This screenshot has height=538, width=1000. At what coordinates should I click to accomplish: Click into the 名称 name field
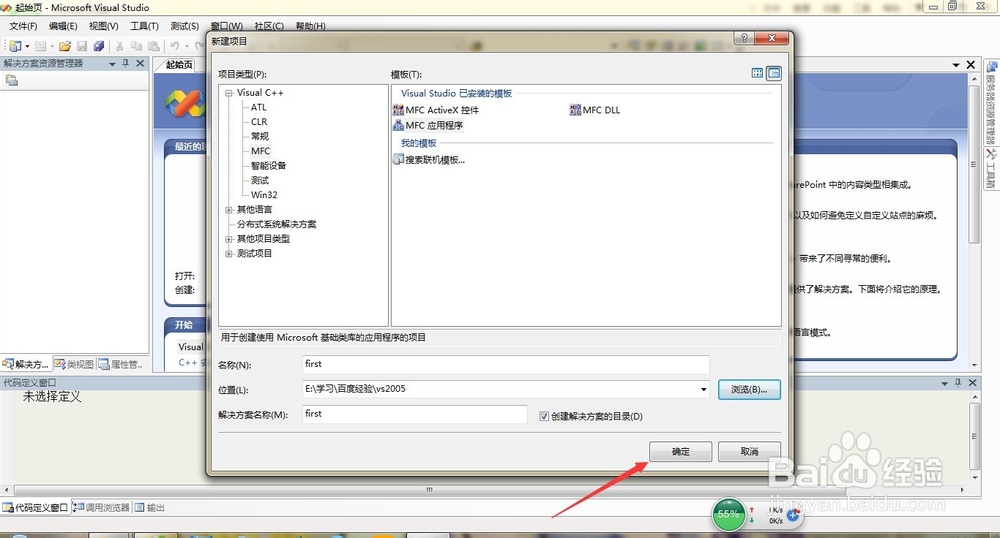click(x=506, y=364)
